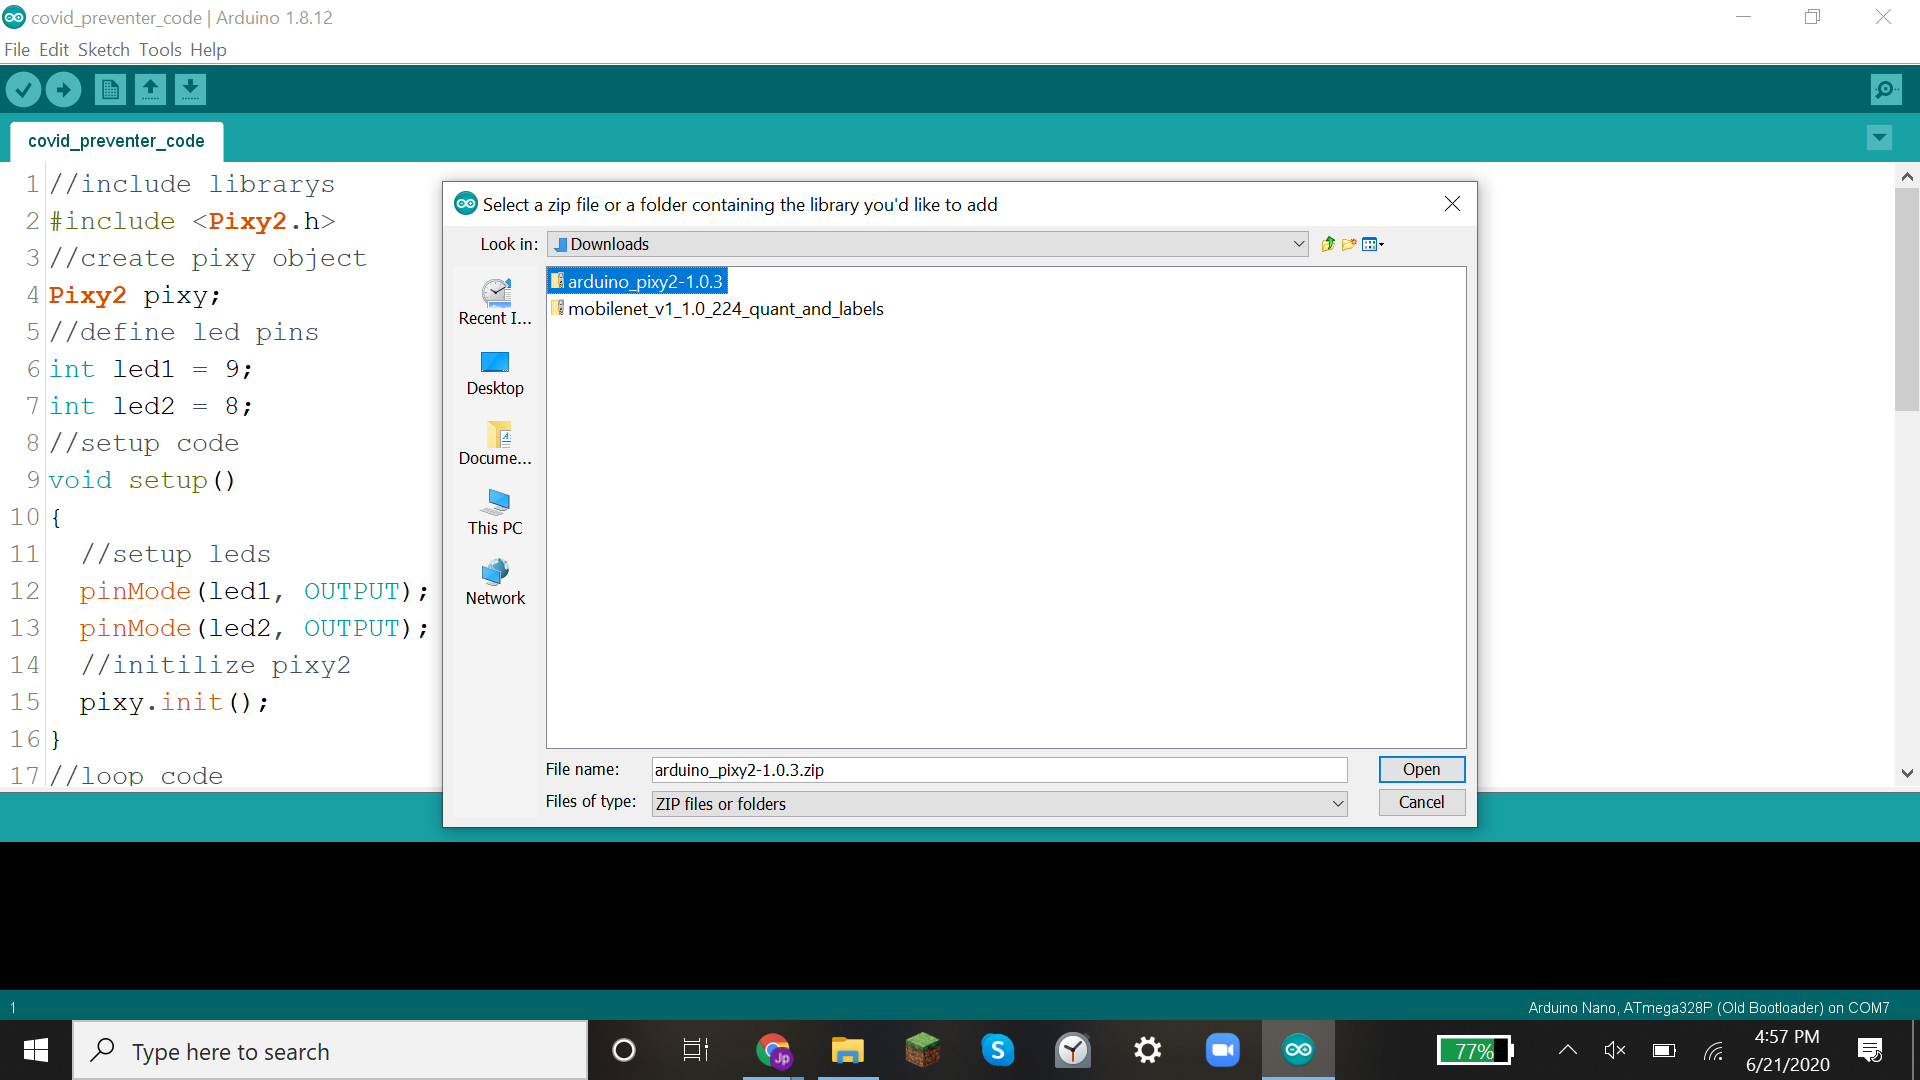Open the Serial Monitor icon
Viewport: 1920px width, 1080px height.
[1885, 89]
